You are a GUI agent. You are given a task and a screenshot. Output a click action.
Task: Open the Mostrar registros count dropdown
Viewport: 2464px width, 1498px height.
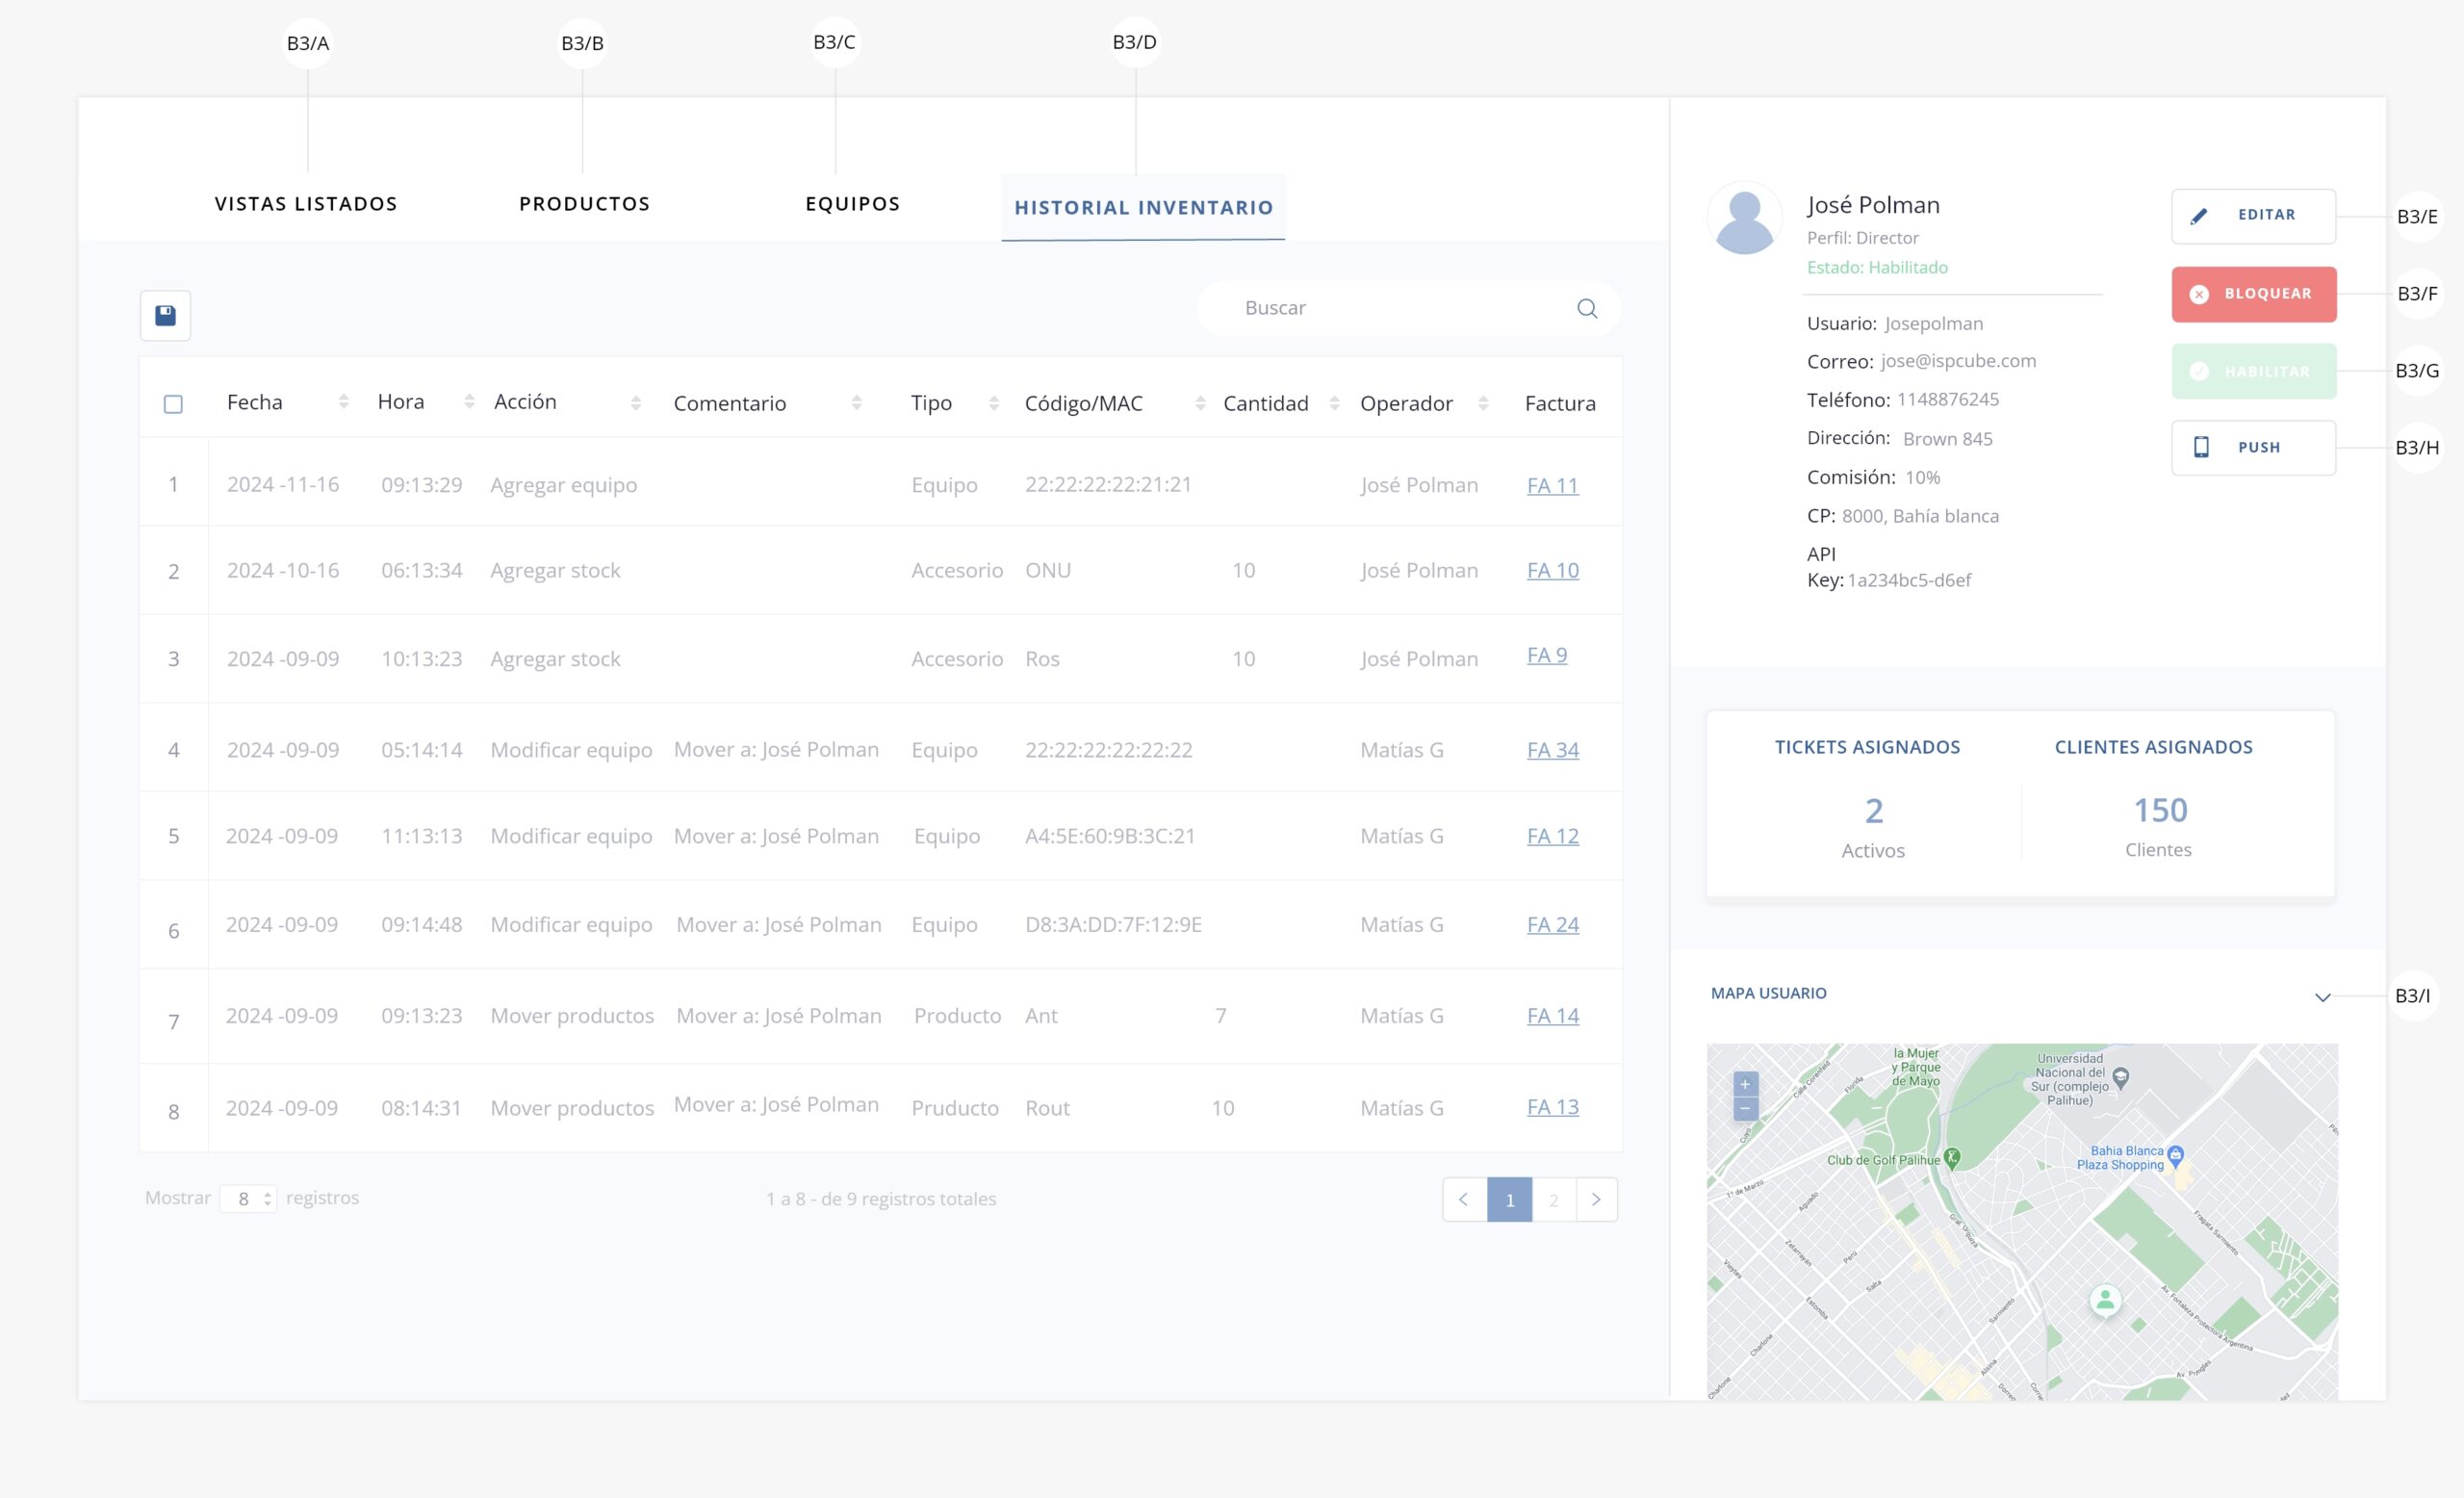coord(248,1198)
